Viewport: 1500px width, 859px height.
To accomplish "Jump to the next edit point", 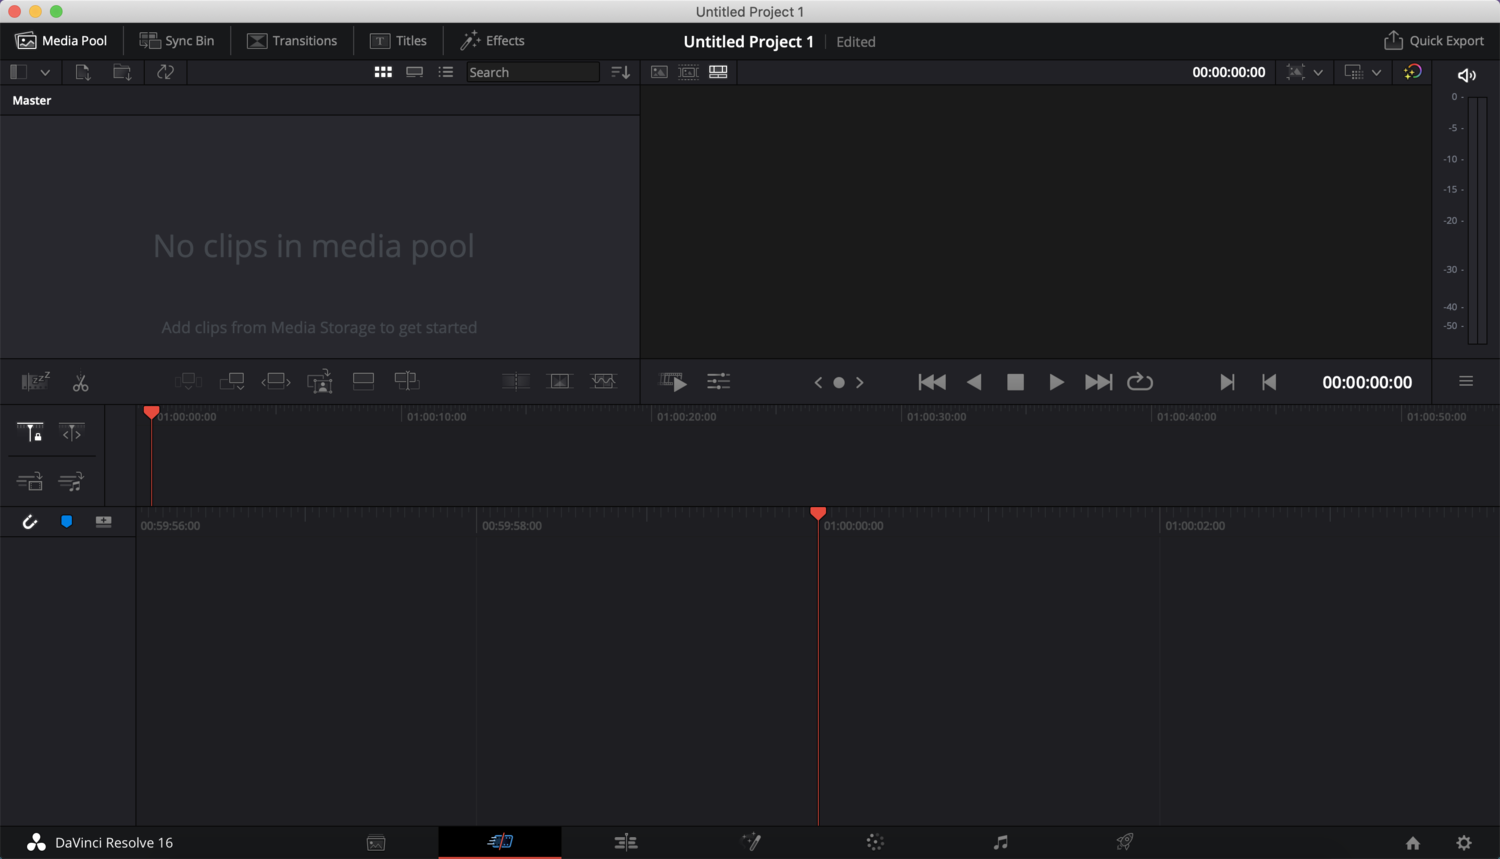I will point(1227,382).
